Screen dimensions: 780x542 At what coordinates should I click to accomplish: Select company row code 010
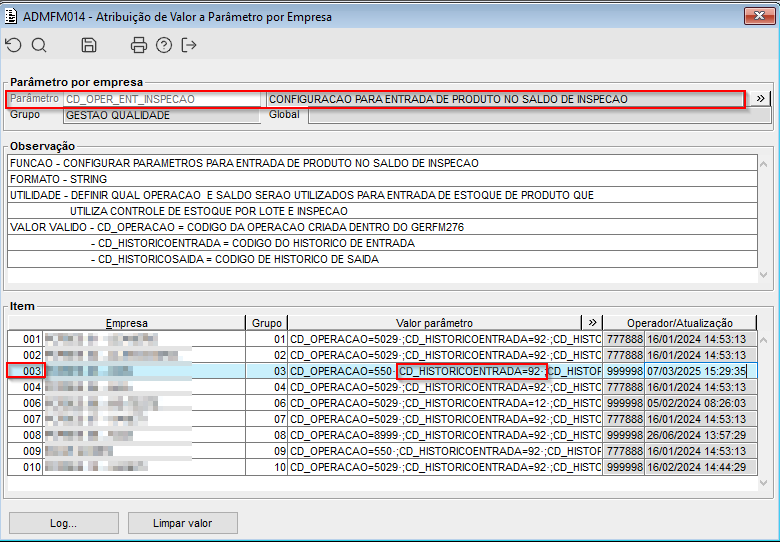(25, 467)
